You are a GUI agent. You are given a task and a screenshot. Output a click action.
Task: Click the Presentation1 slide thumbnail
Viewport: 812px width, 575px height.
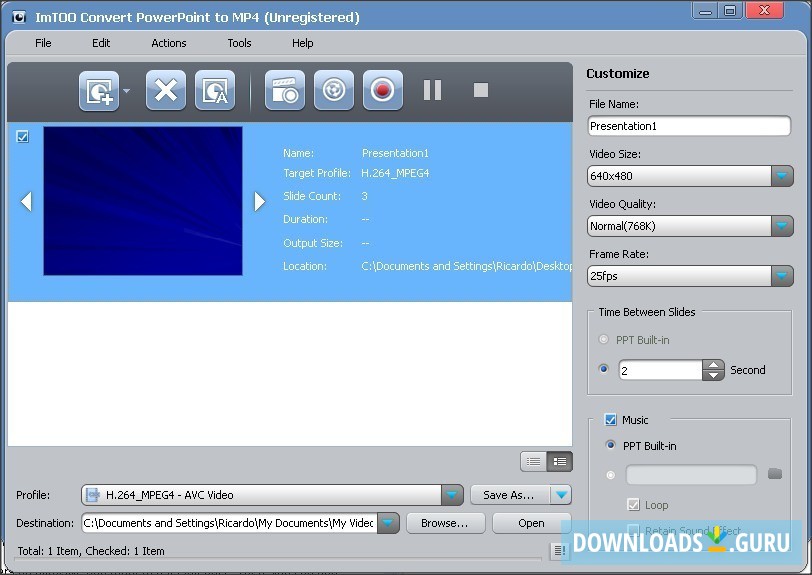(x=143, y=201)
